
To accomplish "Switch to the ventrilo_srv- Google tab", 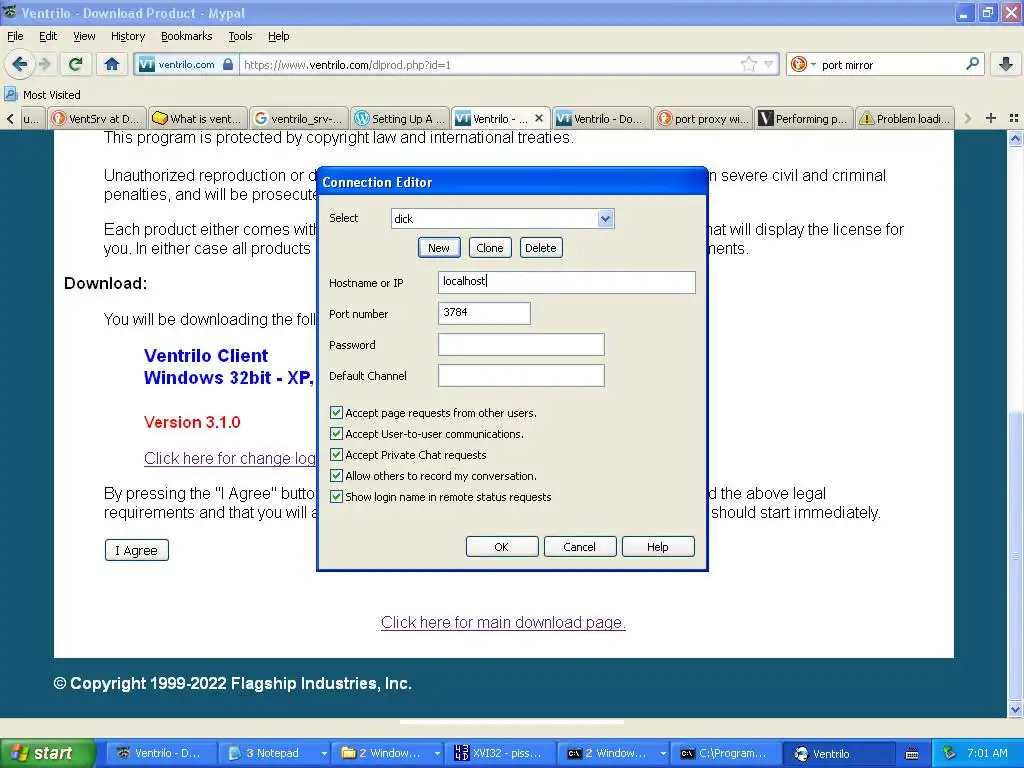I will [x=298, y=118].
